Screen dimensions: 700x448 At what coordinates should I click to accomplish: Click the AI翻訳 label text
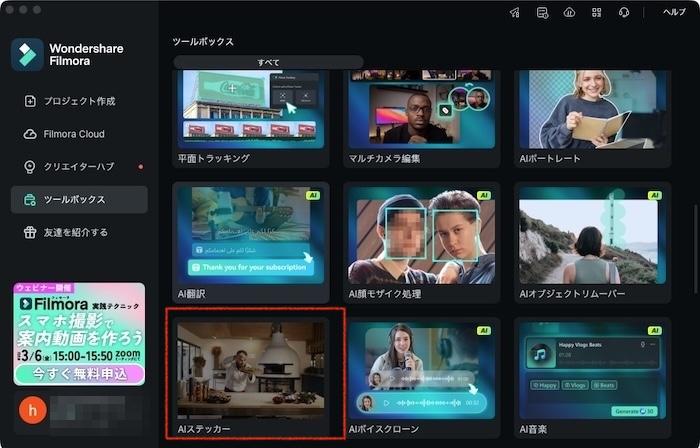tap(192, 294)
